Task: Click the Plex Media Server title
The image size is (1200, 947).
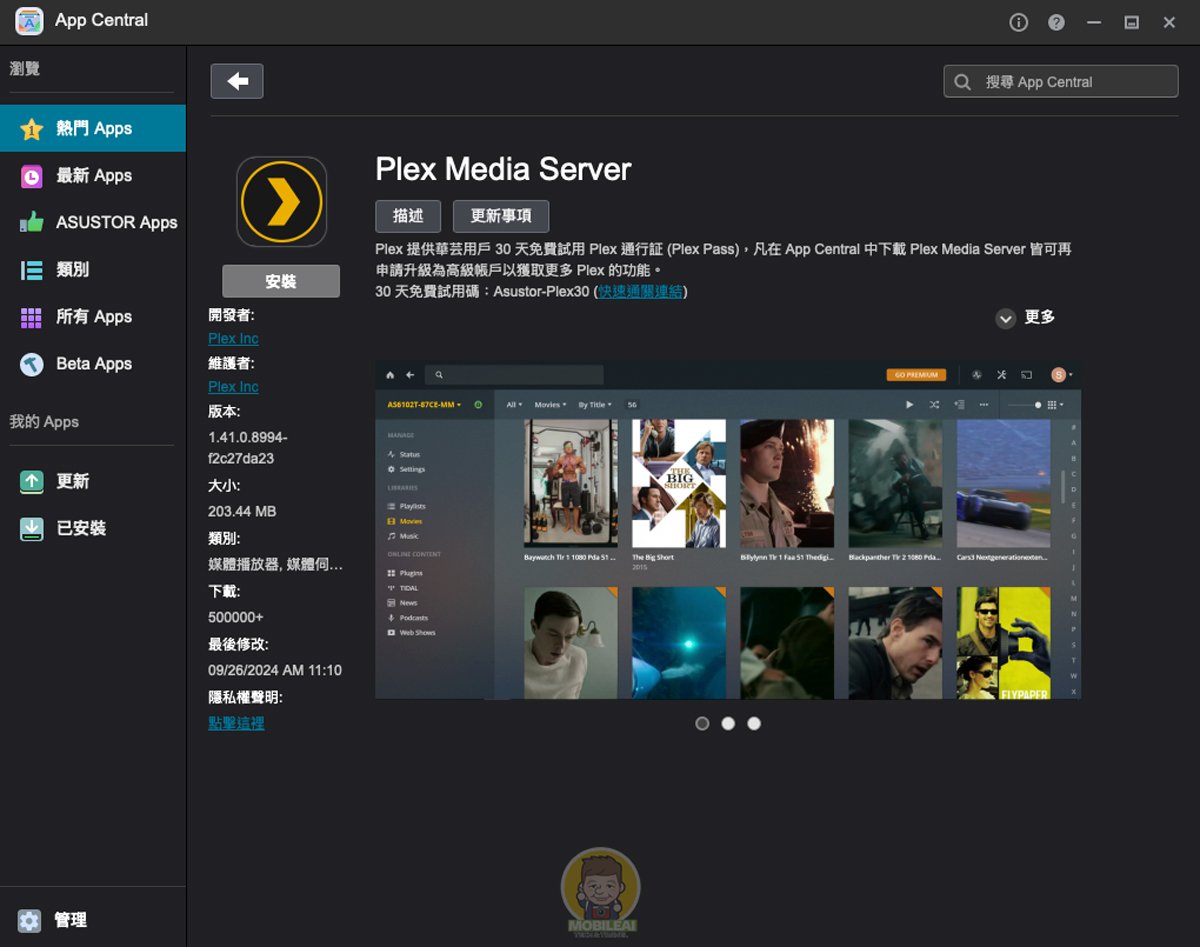Action: click(x=503, y=169)
